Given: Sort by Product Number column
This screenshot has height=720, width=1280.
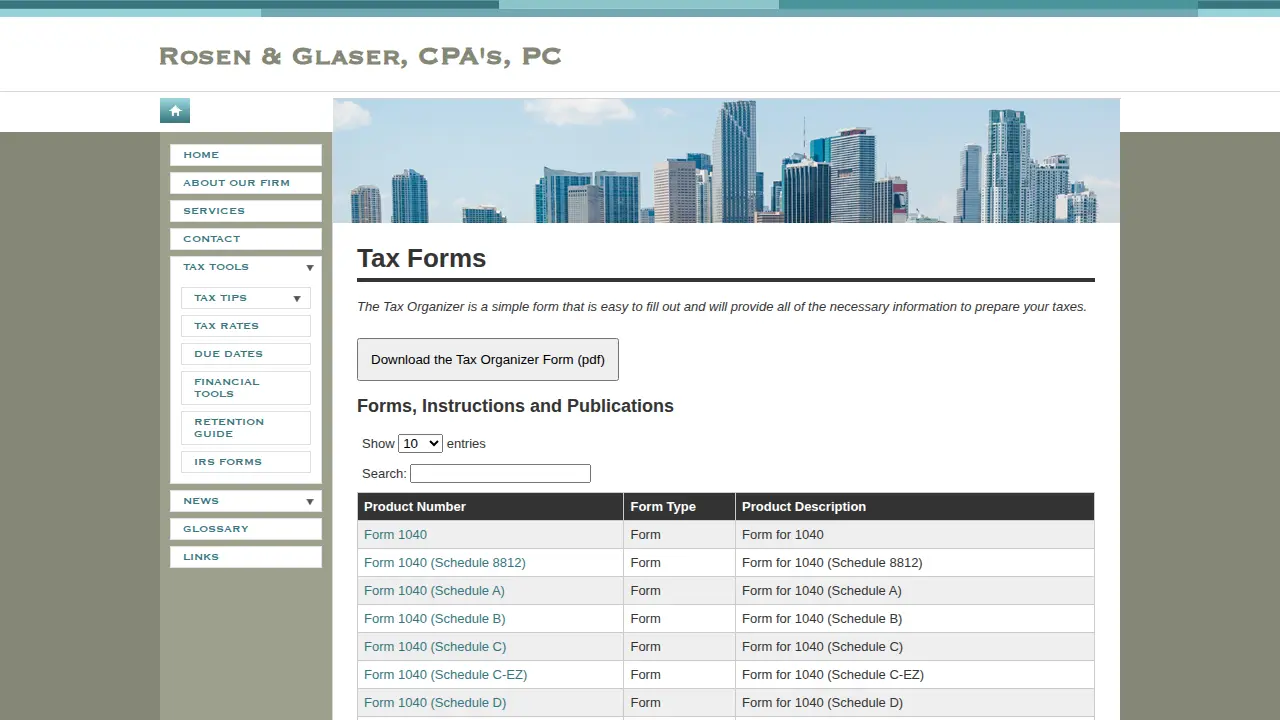Looking at the screenshot, I should tap(490, 506).
